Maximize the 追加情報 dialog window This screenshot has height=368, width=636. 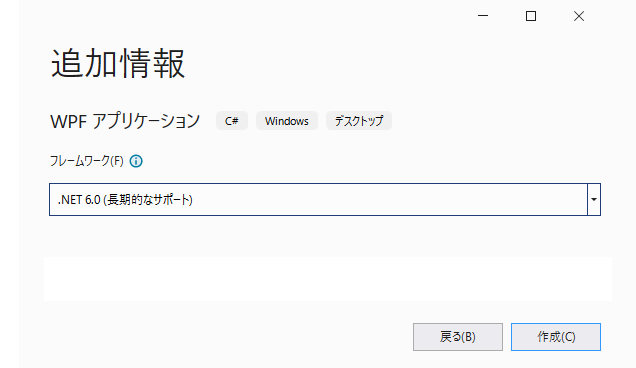coord(531,16)
